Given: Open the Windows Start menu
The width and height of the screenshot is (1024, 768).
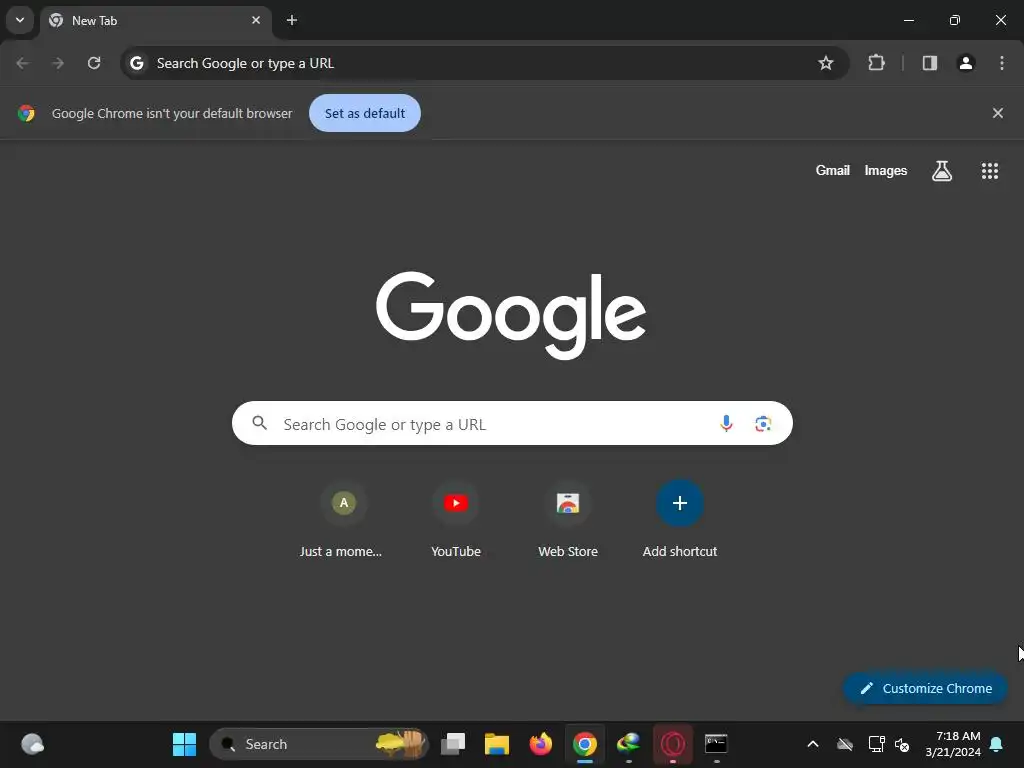Looking at the screenshot, I should [184, 744].
